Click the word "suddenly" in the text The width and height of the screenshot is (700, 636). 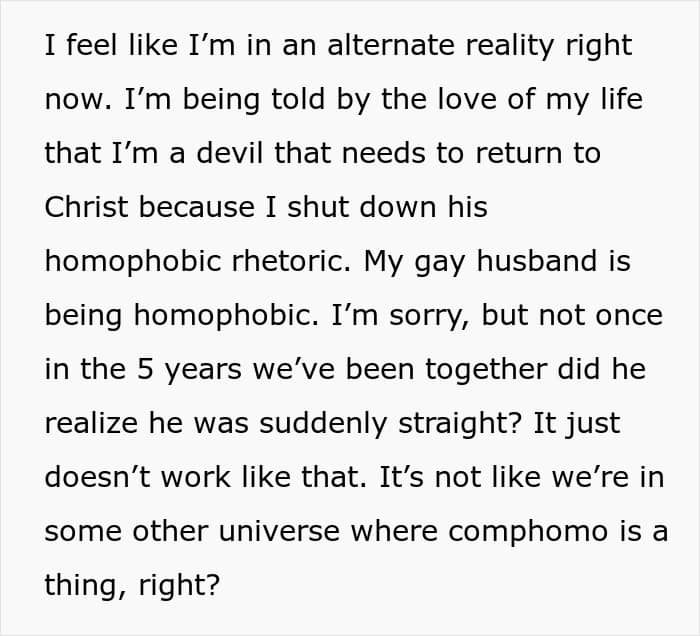(x=323, y=425)
